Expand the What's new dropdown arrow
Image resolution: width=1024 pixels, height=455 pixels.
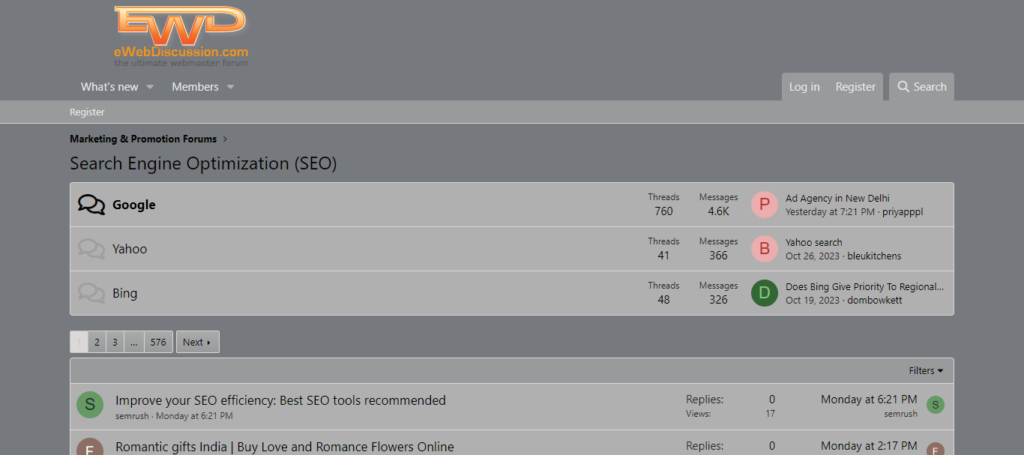point(150,87)
